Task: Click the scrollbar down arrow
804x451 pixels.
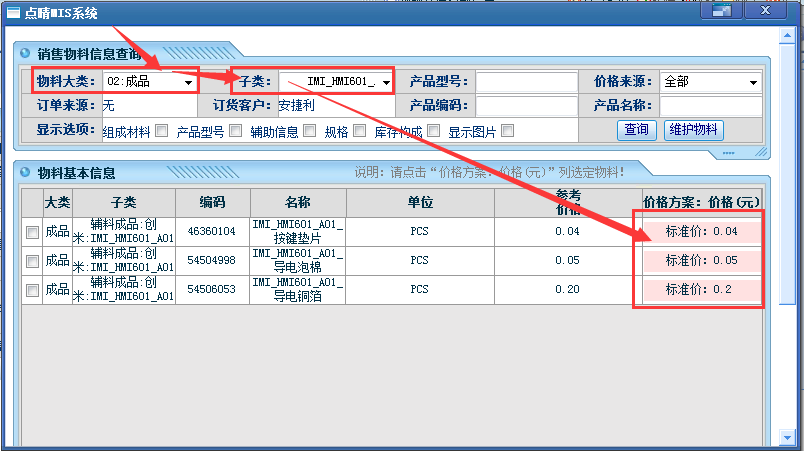Action: pos(787,437)
